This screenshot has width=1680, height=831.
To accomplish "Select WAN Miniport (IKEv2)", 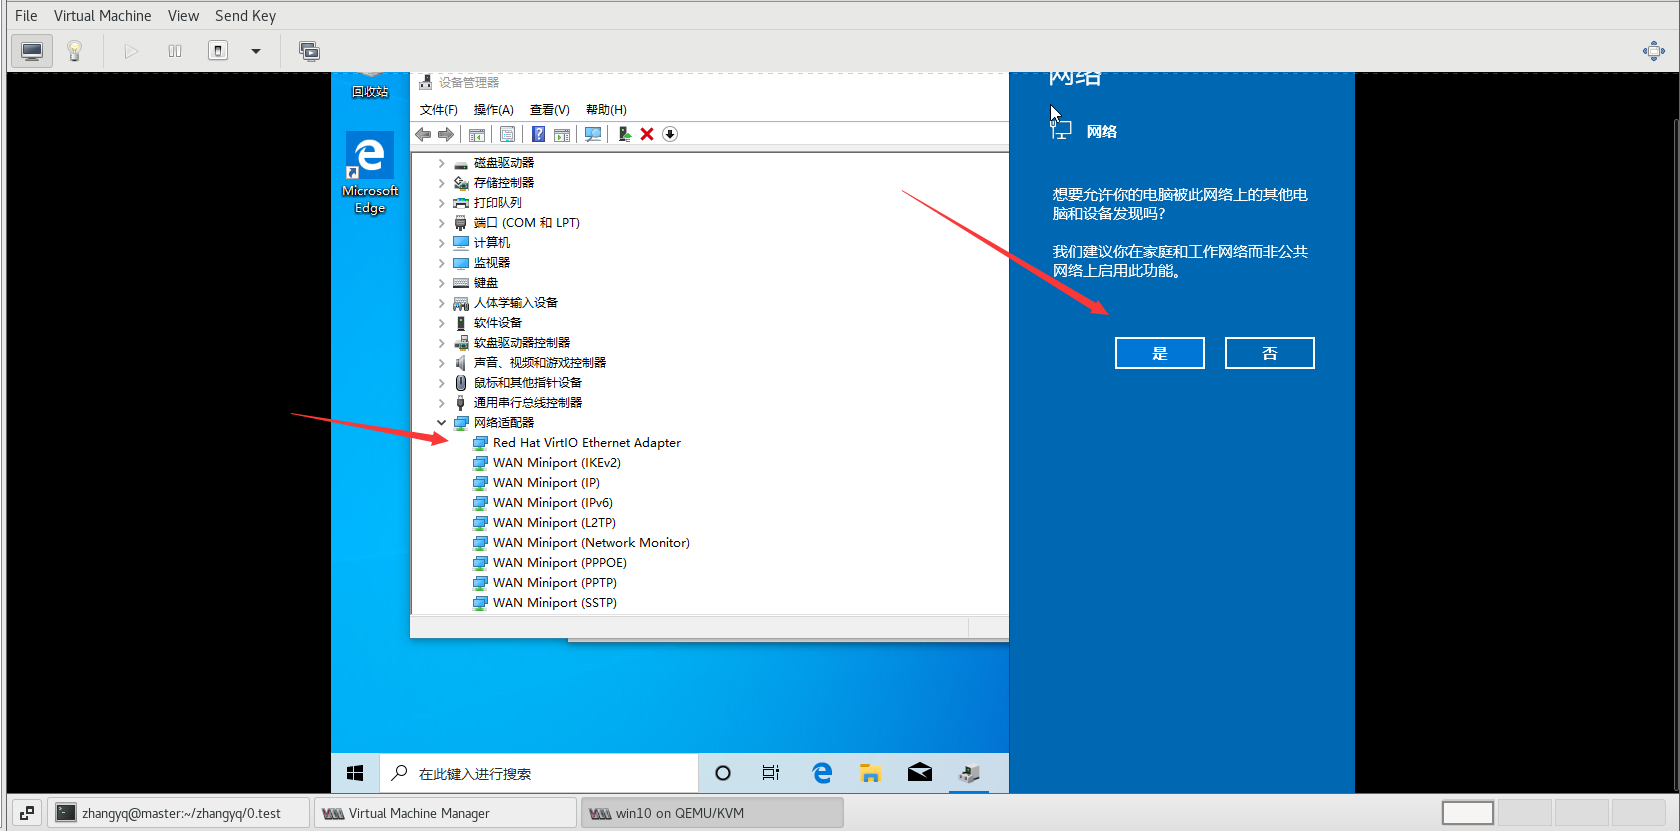I will 556,463.
